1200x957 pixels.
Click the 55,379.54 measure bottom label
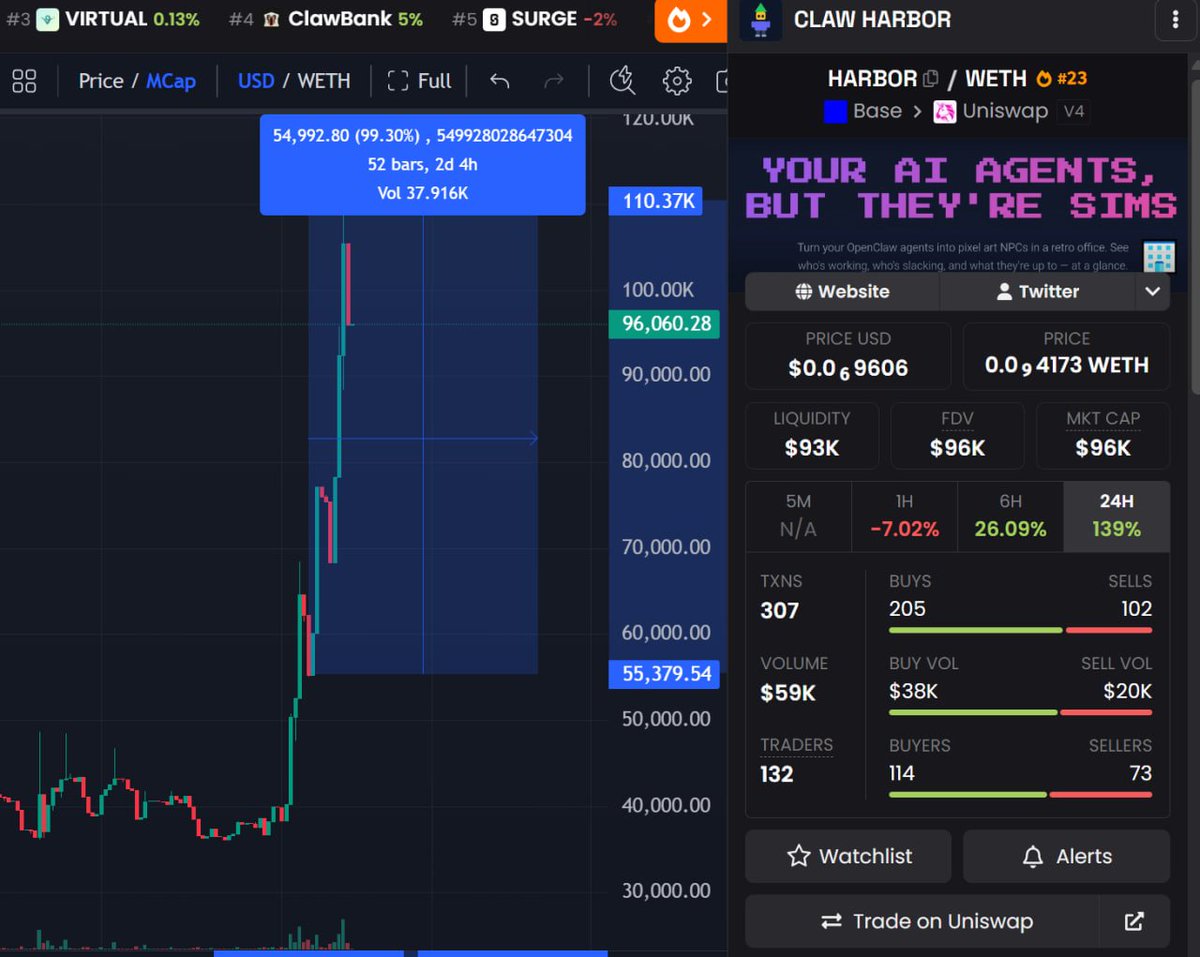pyautogui.click(x=665, y=674)
